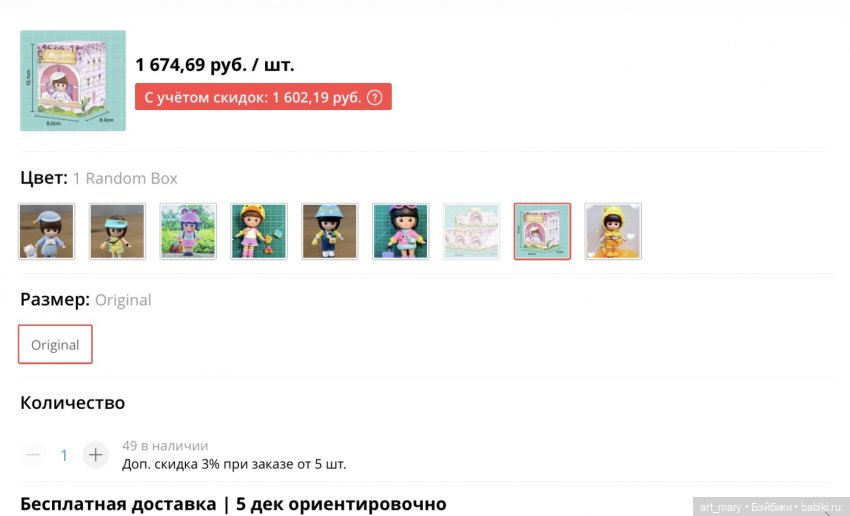
Task: Select the faded full box set variant
Action: [471, 231]
